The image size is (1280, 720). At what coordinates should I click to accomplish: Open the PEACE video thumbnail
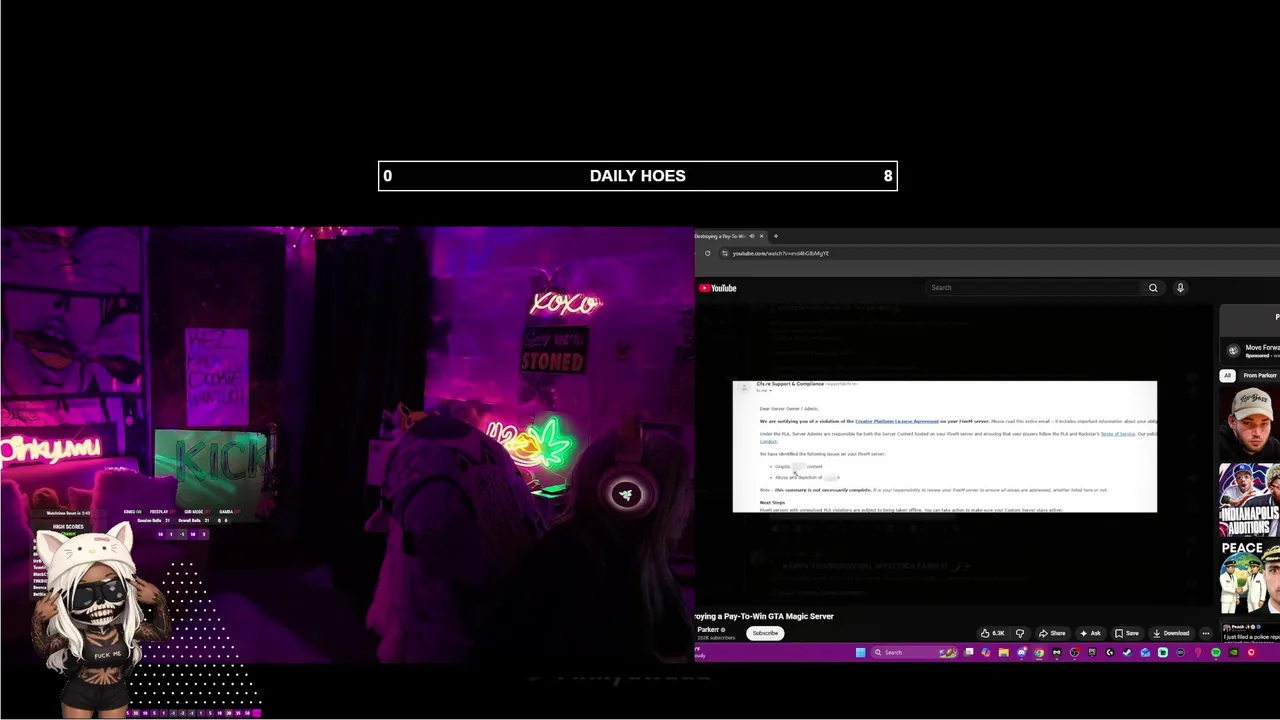tap(1249, 577)
